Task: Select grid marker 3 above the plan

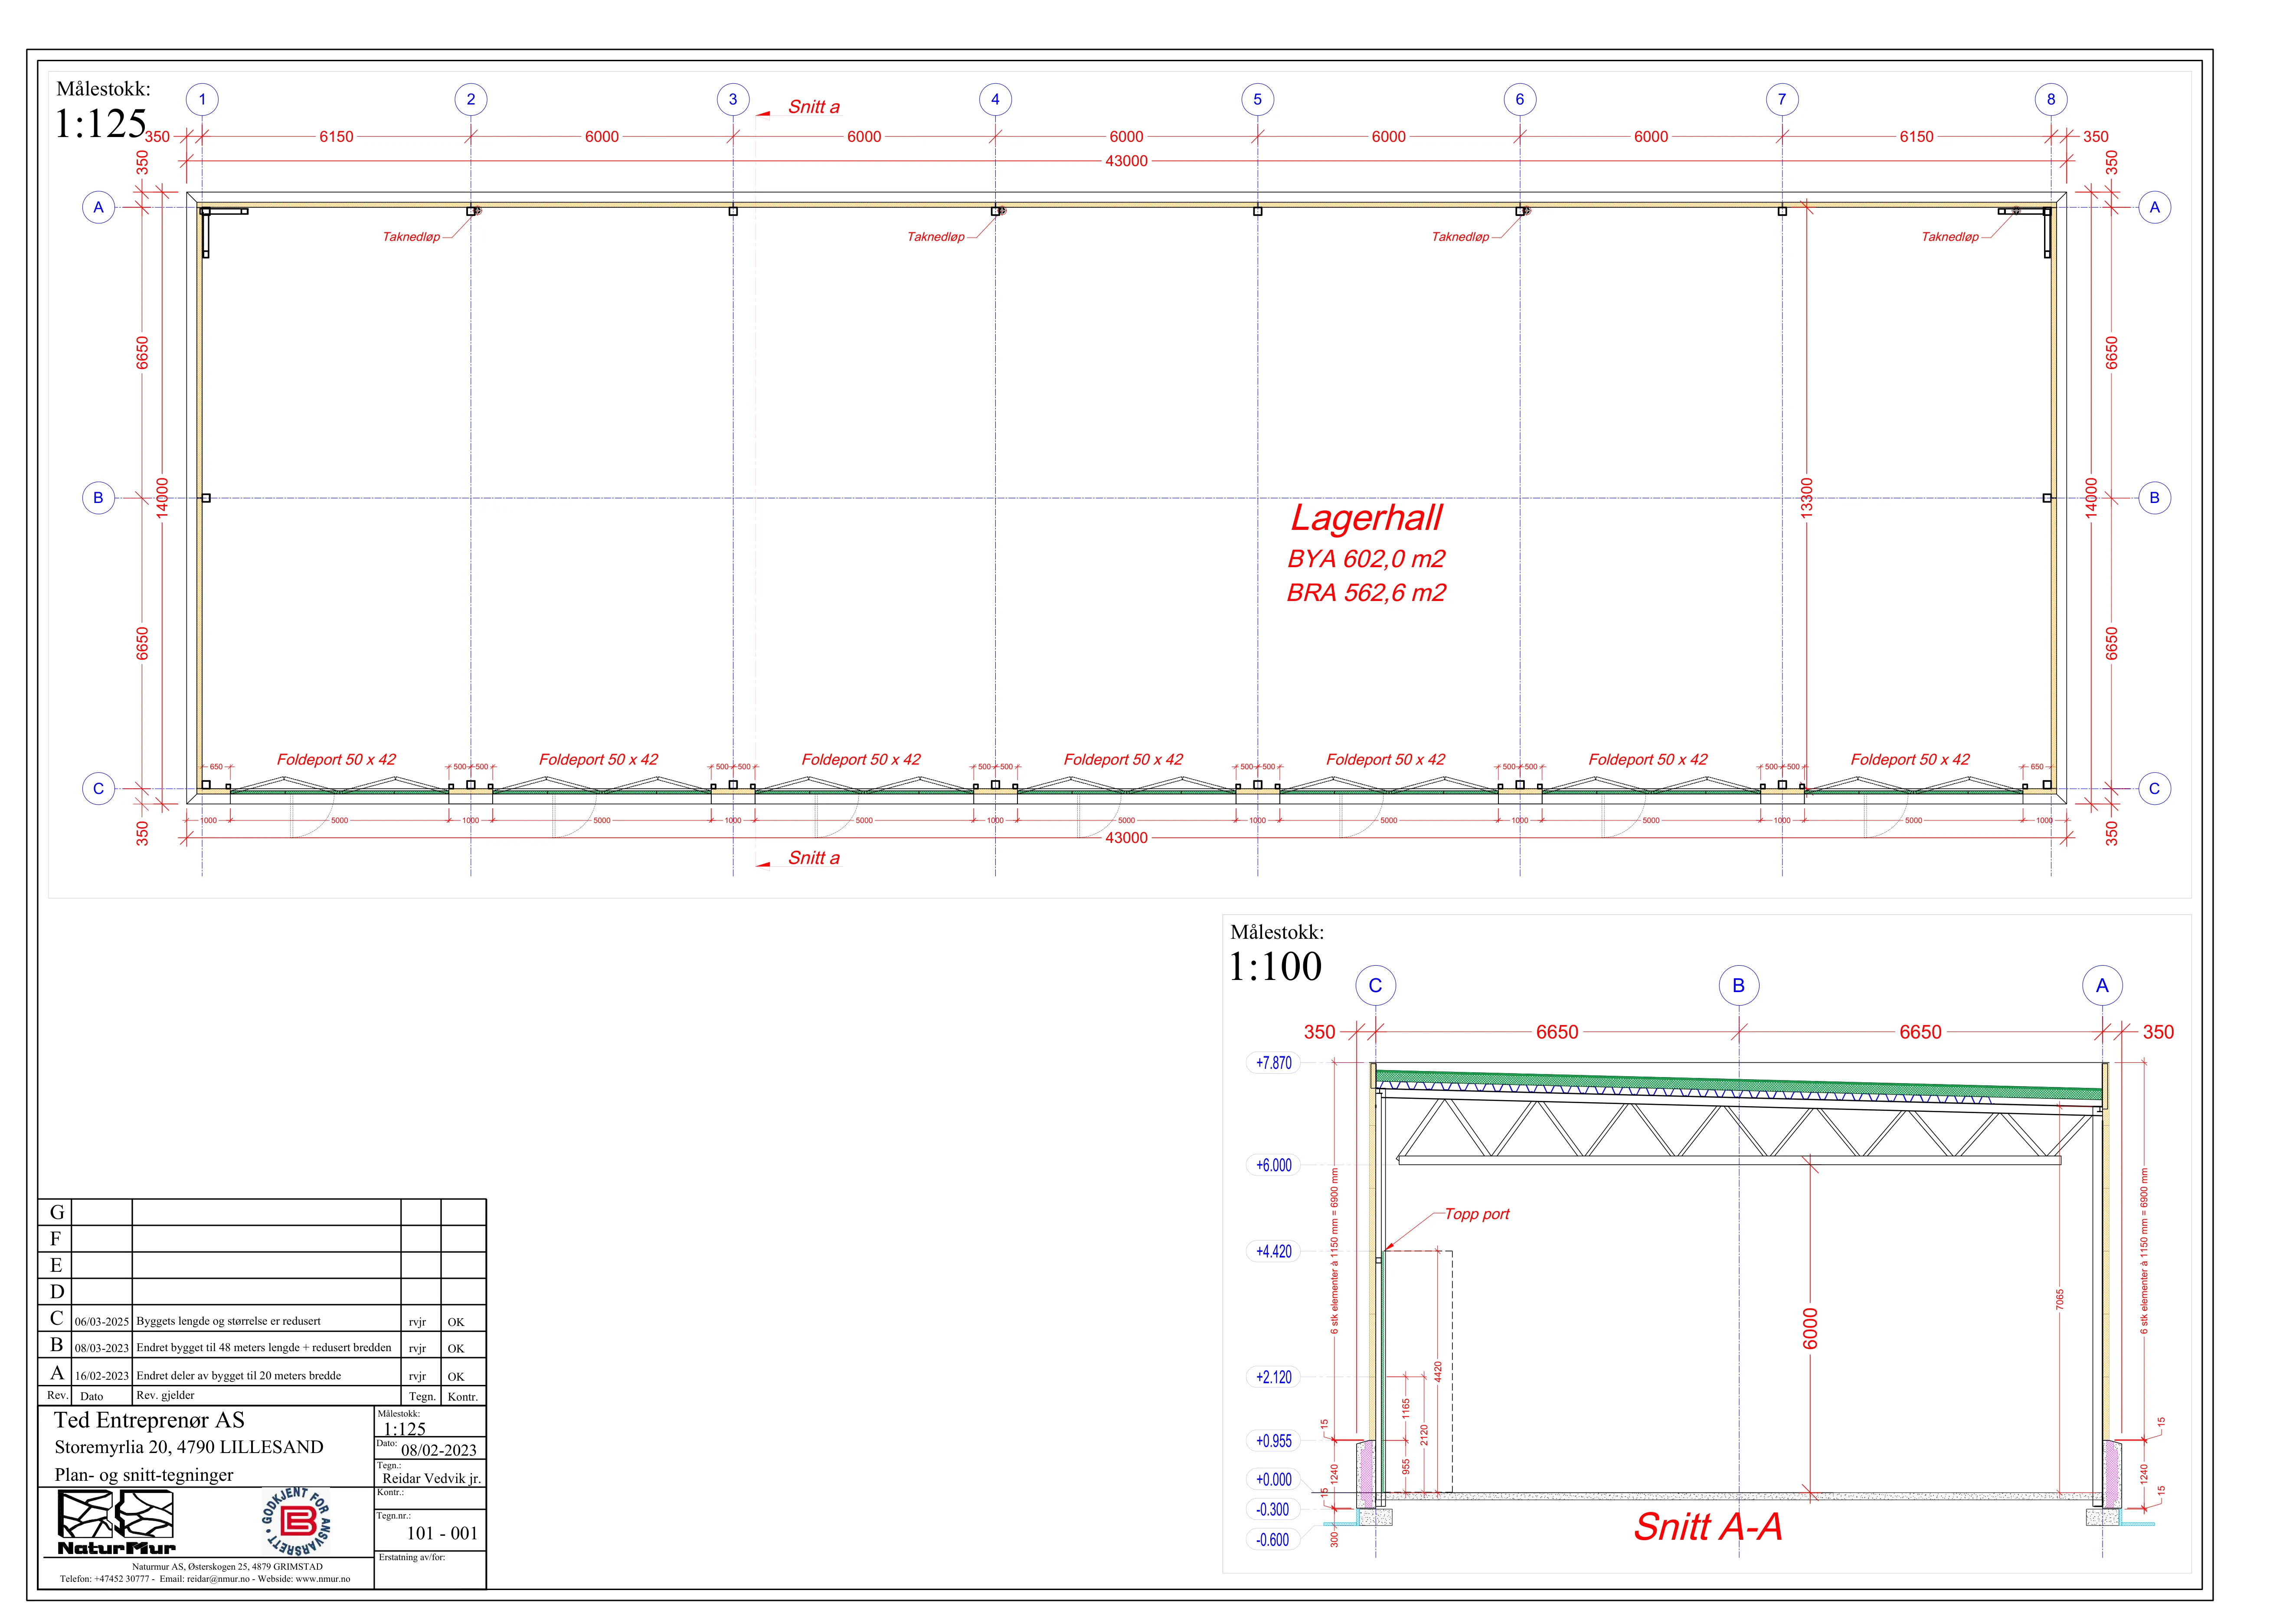Action: [733, 99]
